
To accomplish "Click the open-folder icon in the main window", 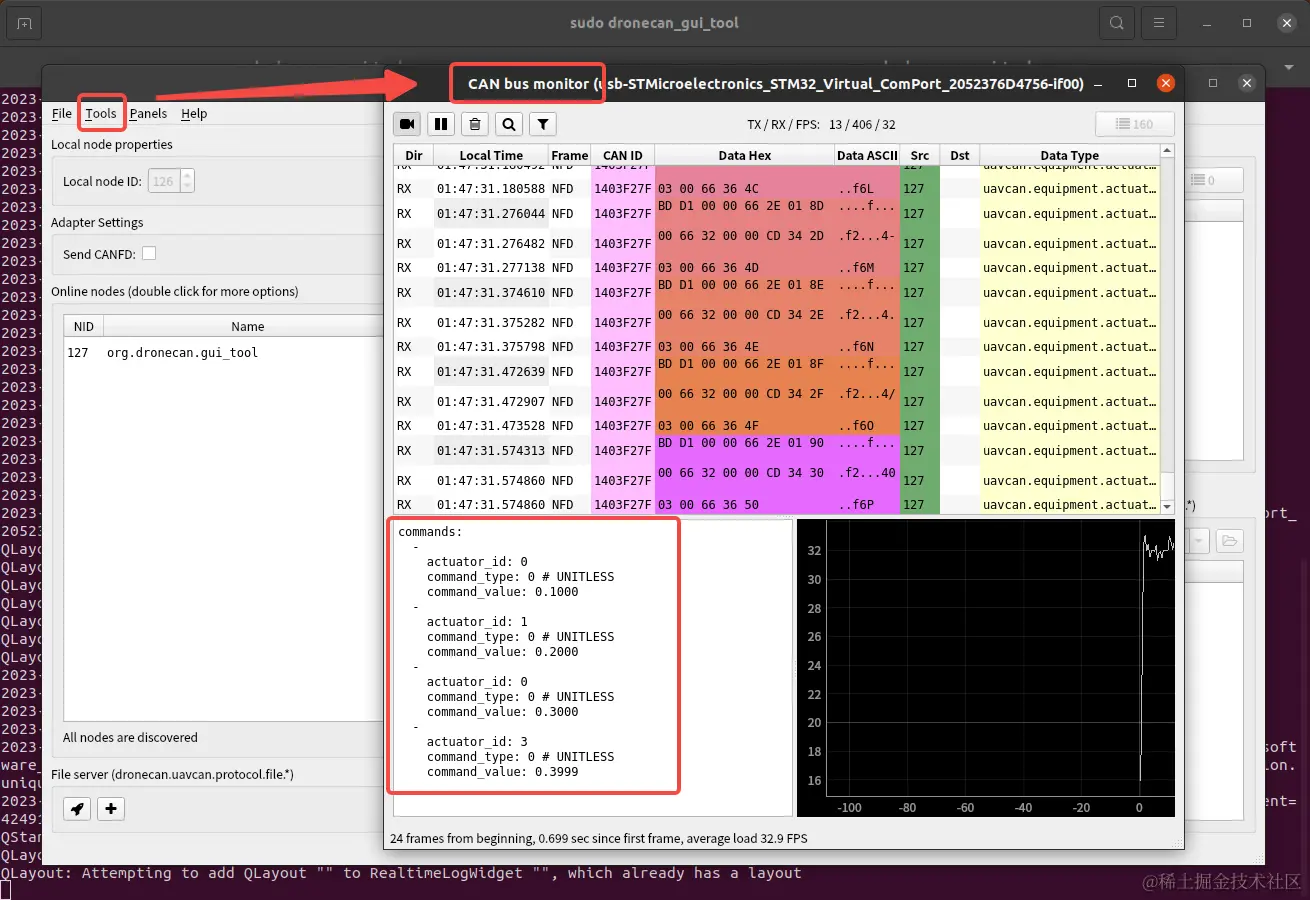I will (1229, 542).
